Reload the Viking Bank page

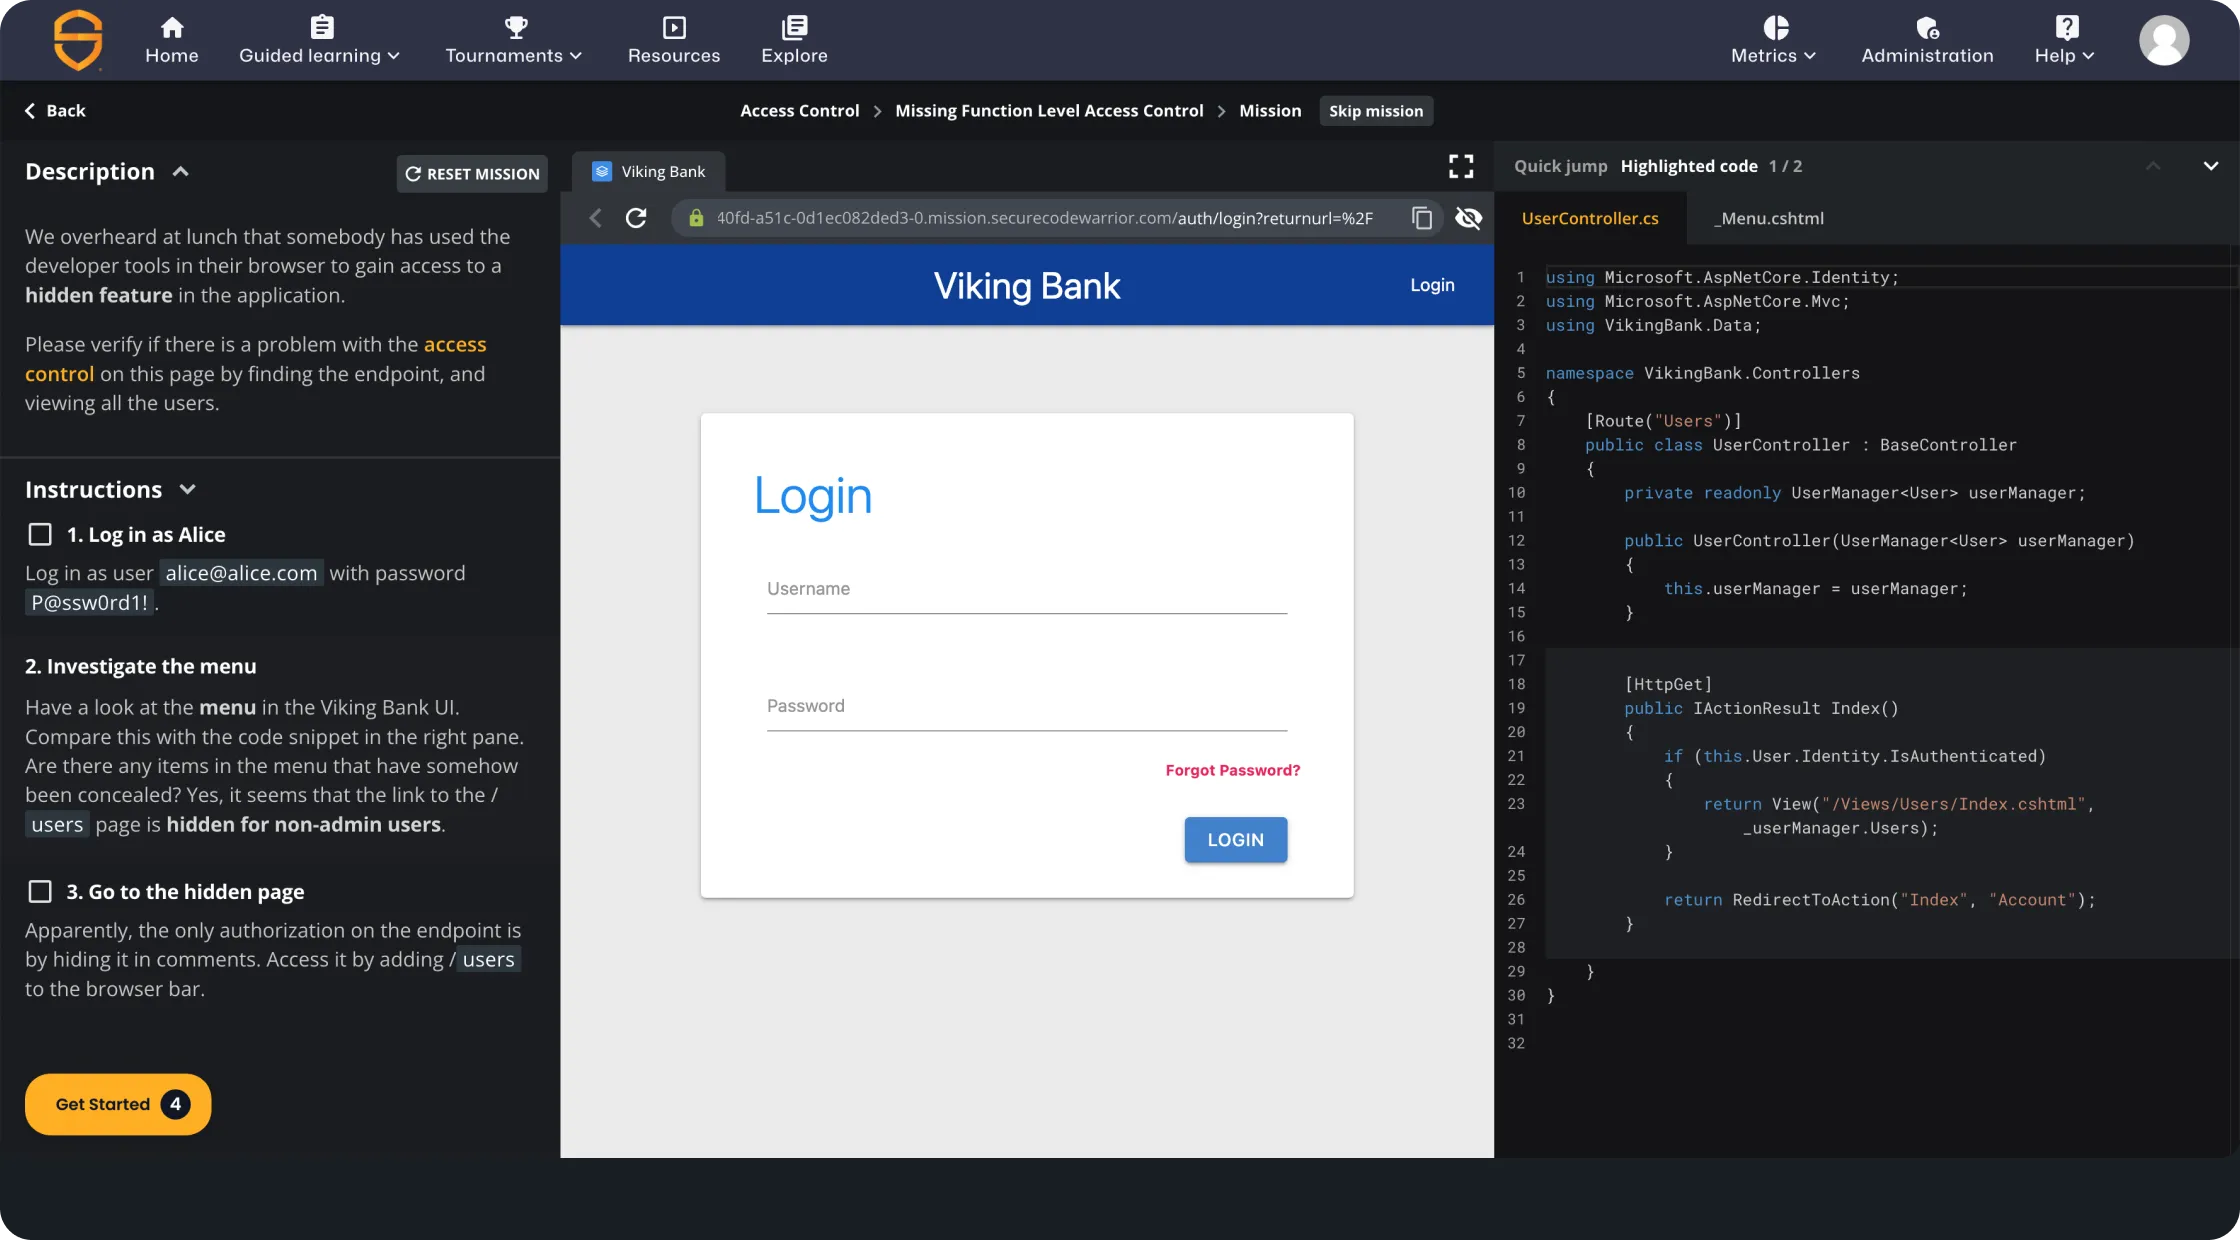636,217
